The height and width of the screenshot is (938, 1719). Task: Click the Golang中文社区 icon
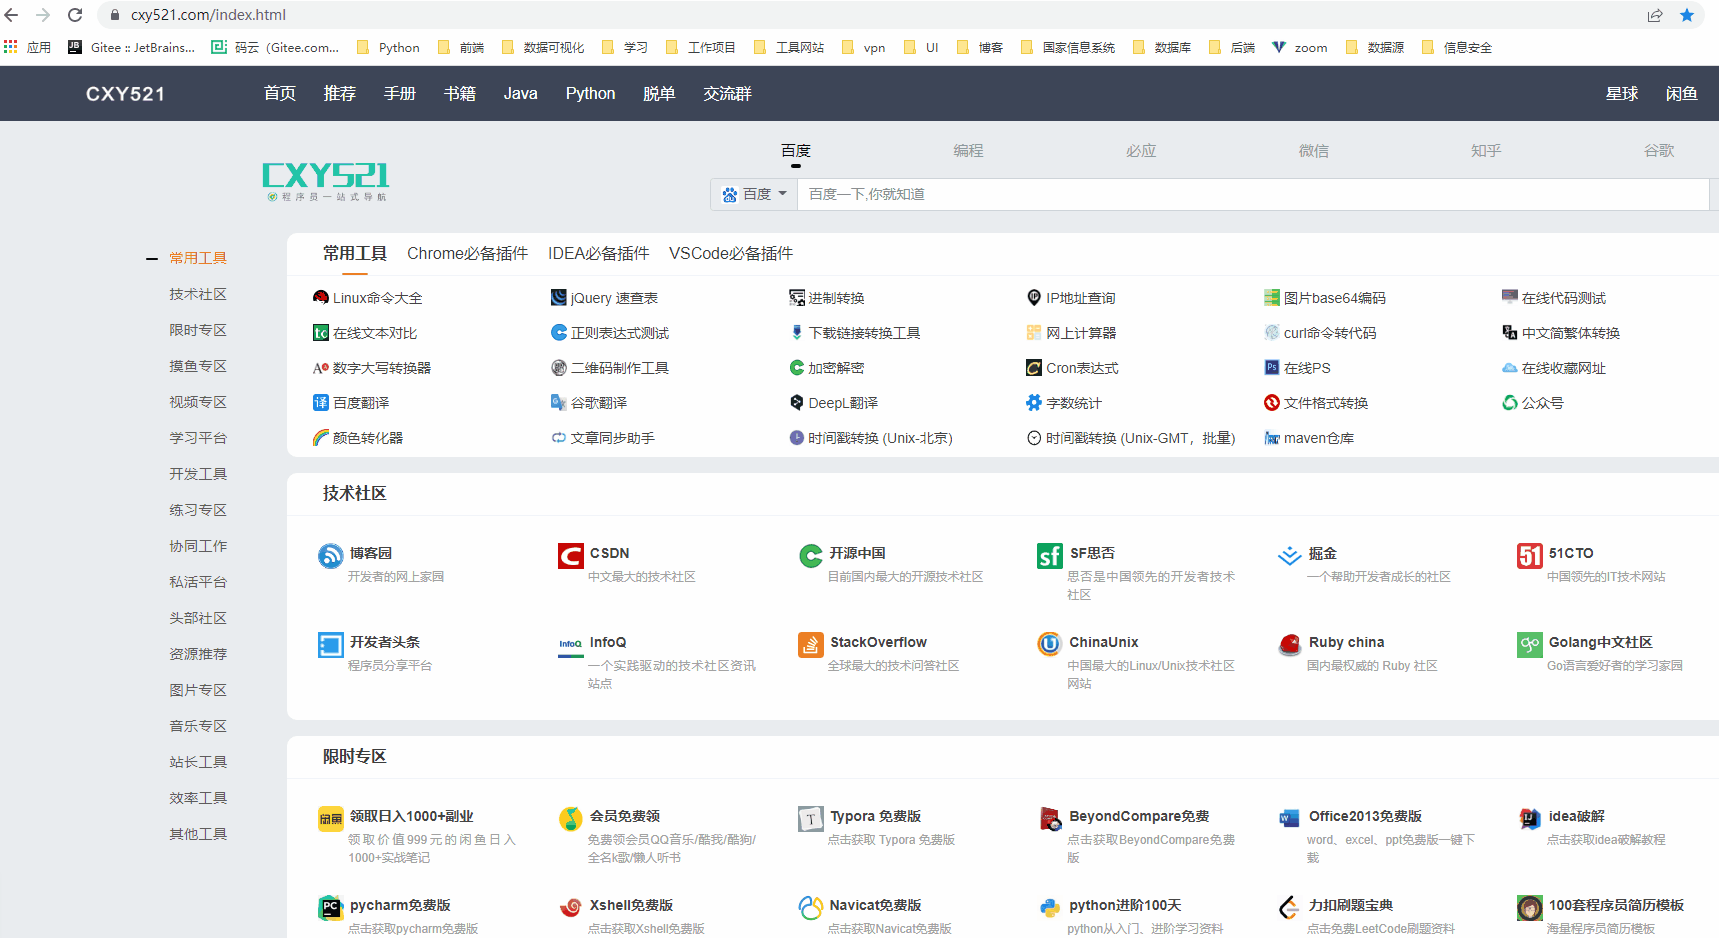tap(1530, 645)
